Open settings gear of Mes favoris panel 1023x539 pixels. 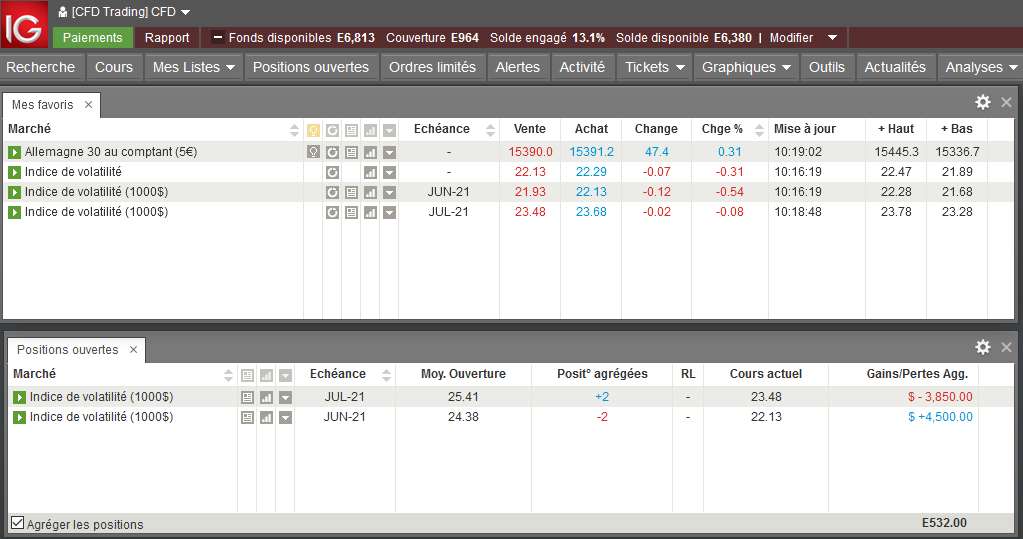coord(983,102)
